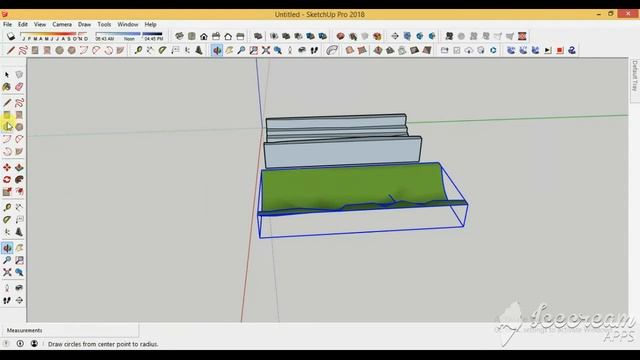Select the Rotate tool
The height and width of the screenshot is (360, 640).
tap(7, 180)
